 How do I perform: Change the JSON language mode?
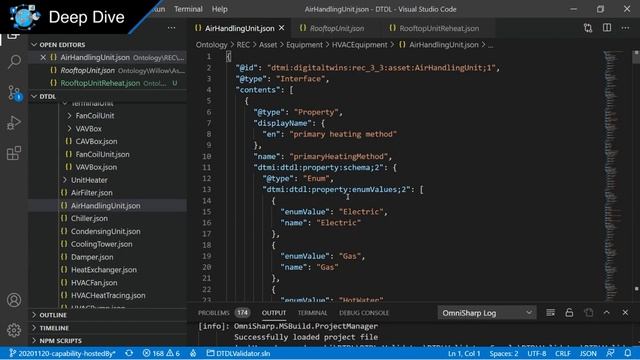point(588,353)
